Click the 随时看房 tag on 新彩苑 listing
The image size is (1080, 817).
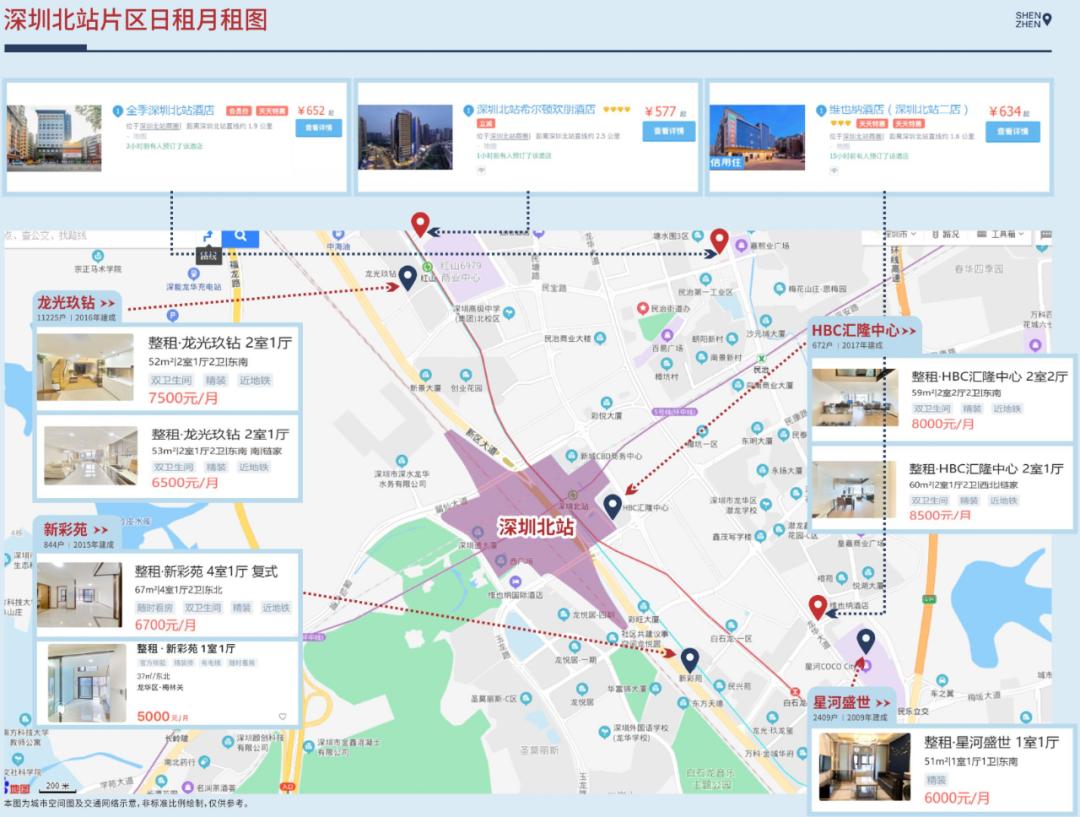pos(154,608)
